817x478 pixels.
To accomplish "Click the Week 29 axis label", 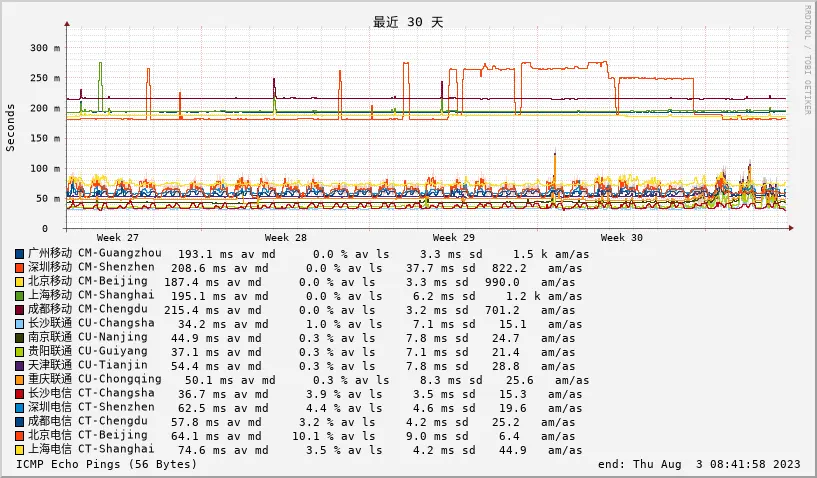I will (453, 238).
